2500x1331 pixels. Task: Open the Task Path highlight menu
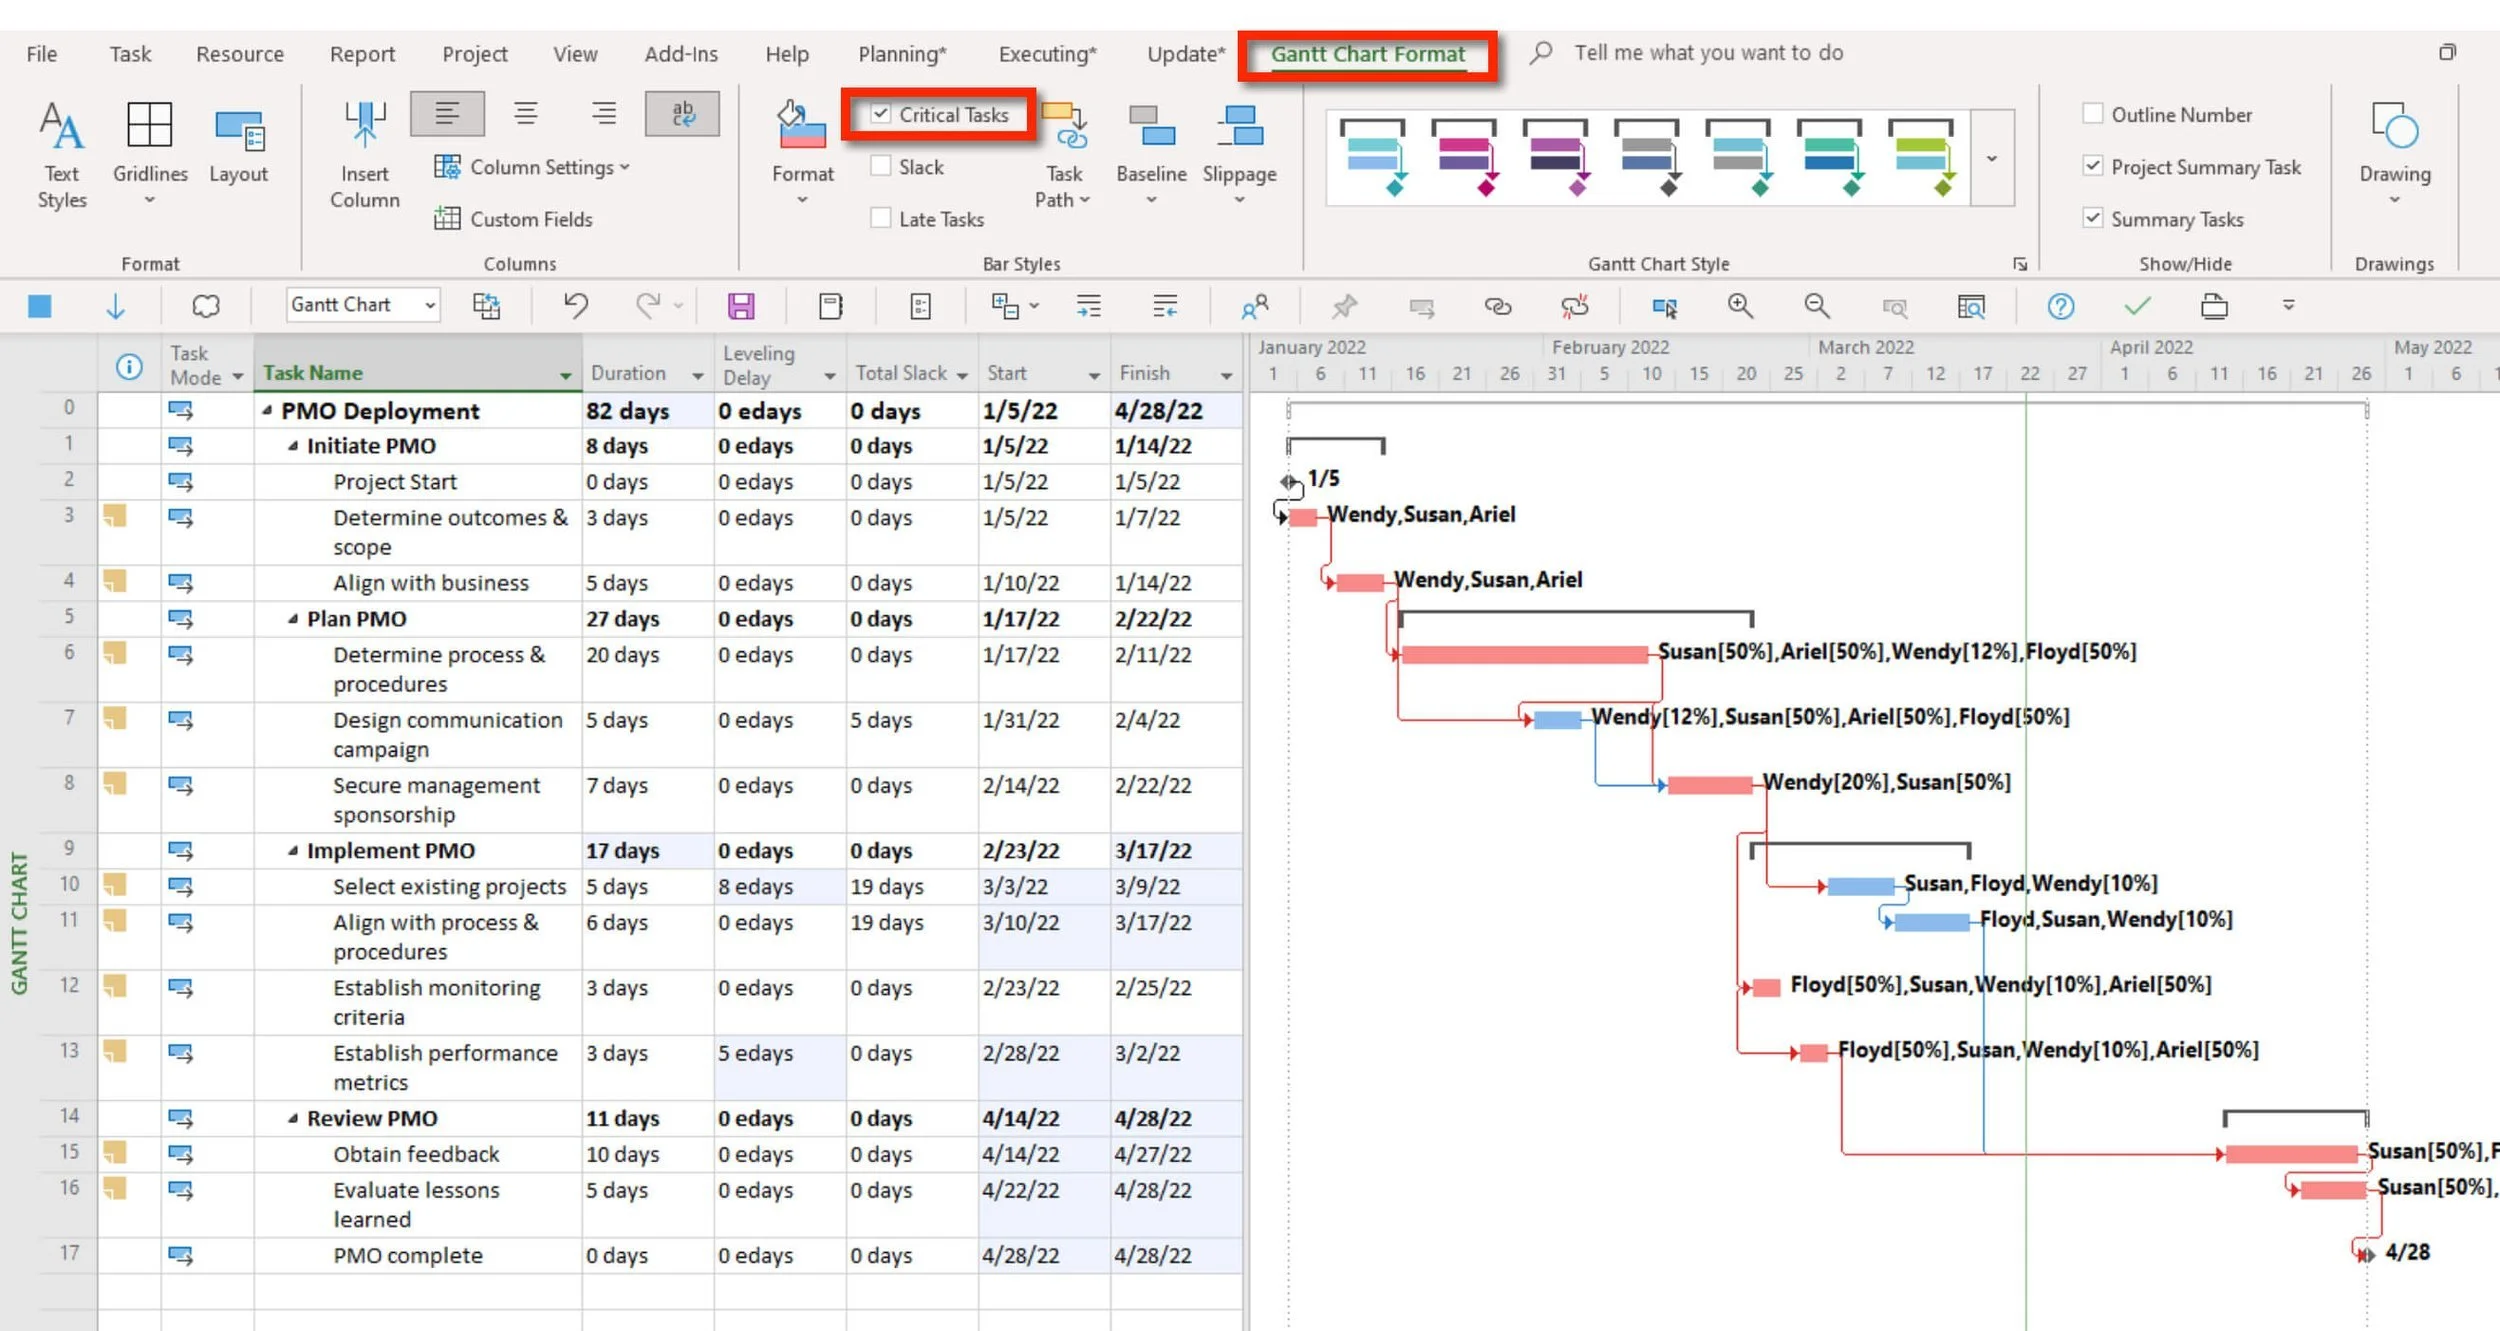pyautogui.click(x=1063, y=155)
